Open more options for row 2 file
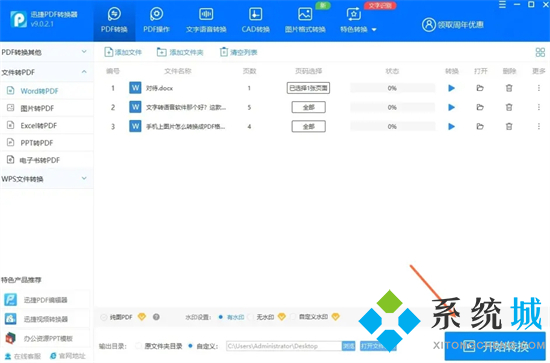This screenshot has width=550, height=363. (539, 107)
